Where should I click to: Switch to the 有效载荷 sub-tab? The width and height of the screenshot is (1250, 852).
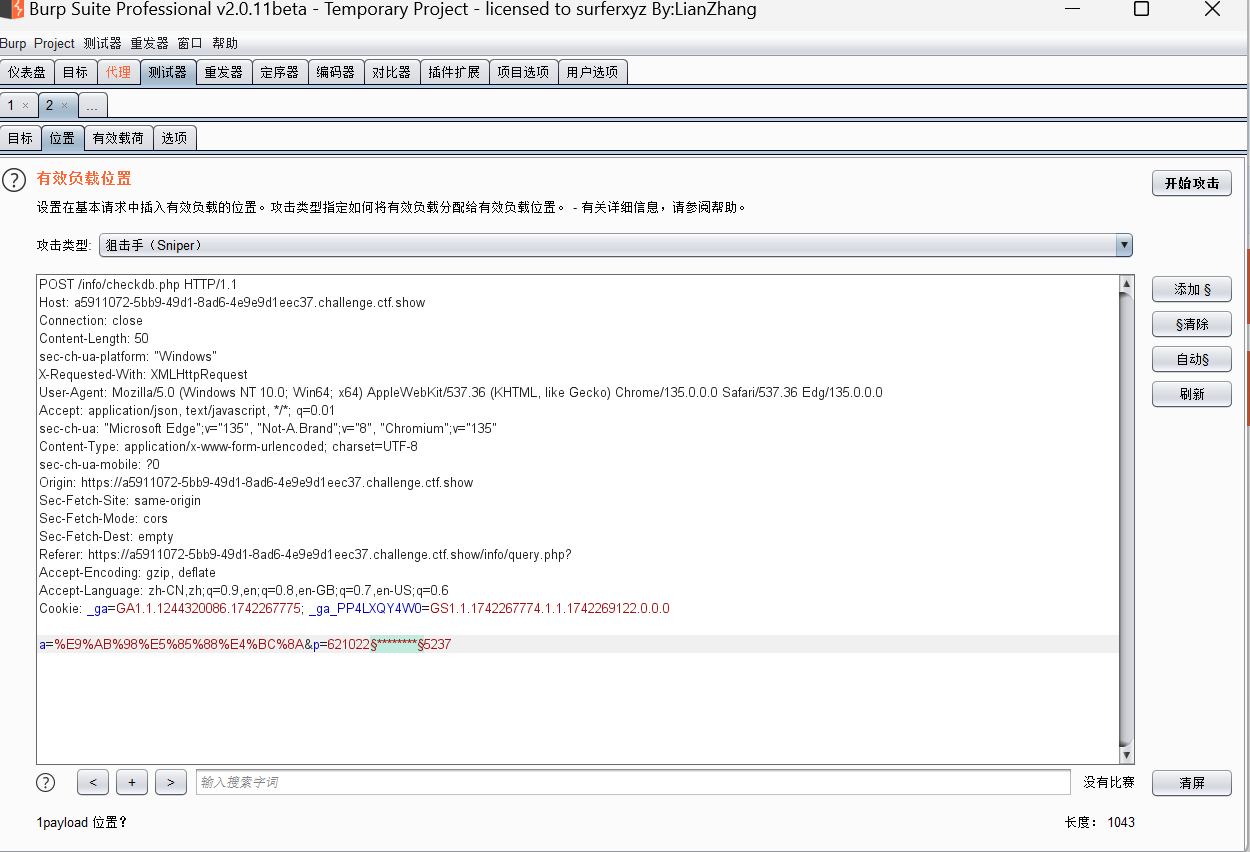coord(118,138)
